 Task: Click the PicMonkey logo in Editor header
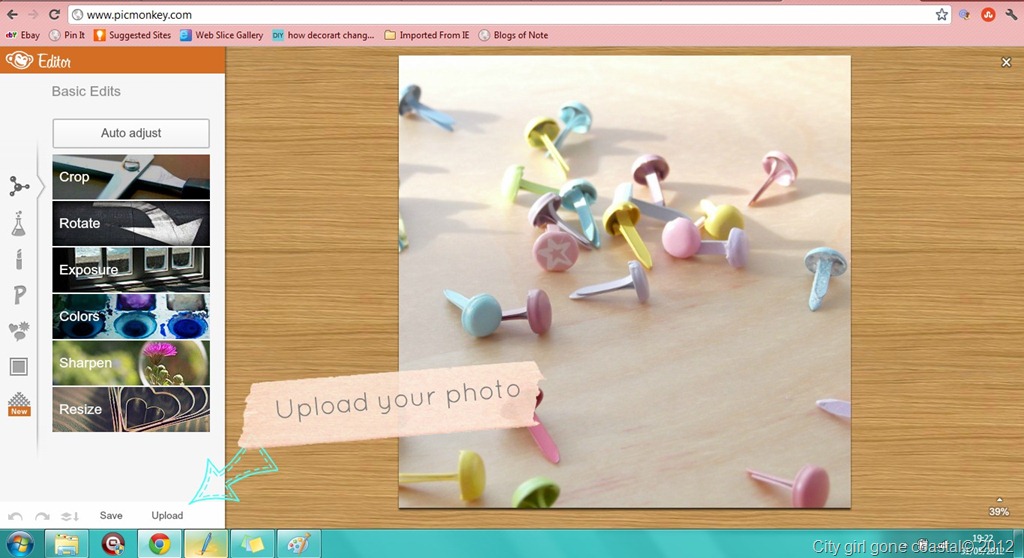tap(19, 61)
